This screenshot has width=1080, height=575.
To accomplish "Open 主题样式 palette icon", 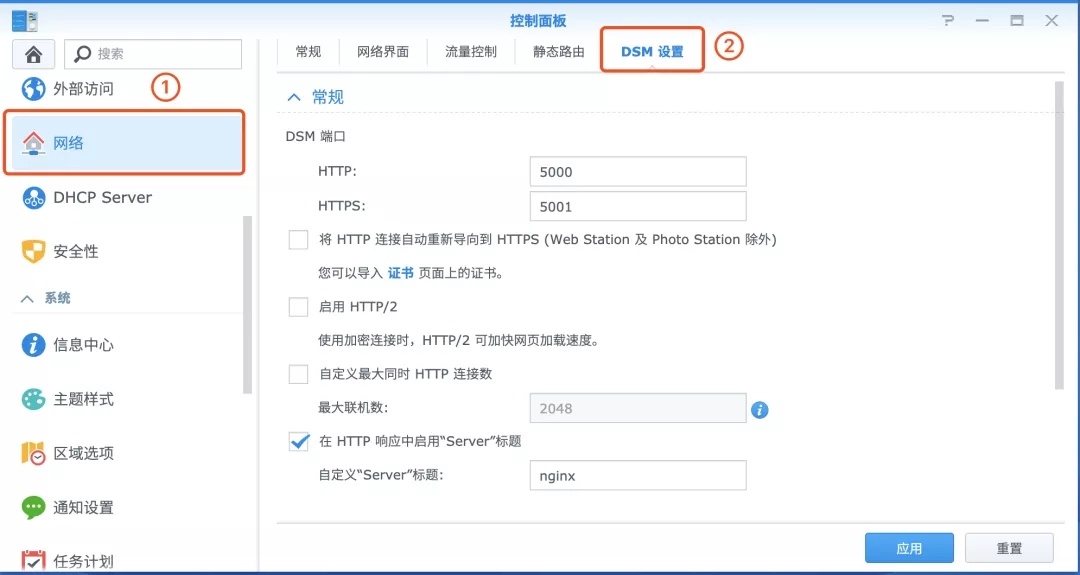I will (34, 399).
